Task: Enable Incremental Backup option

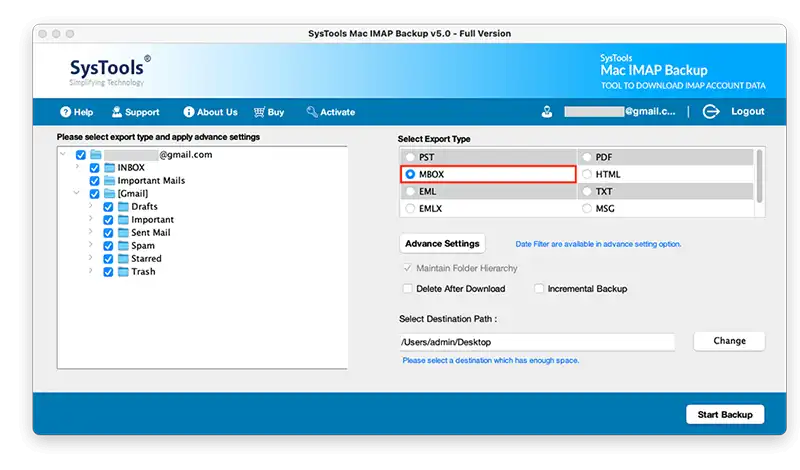Action: [x=539, y=288]
